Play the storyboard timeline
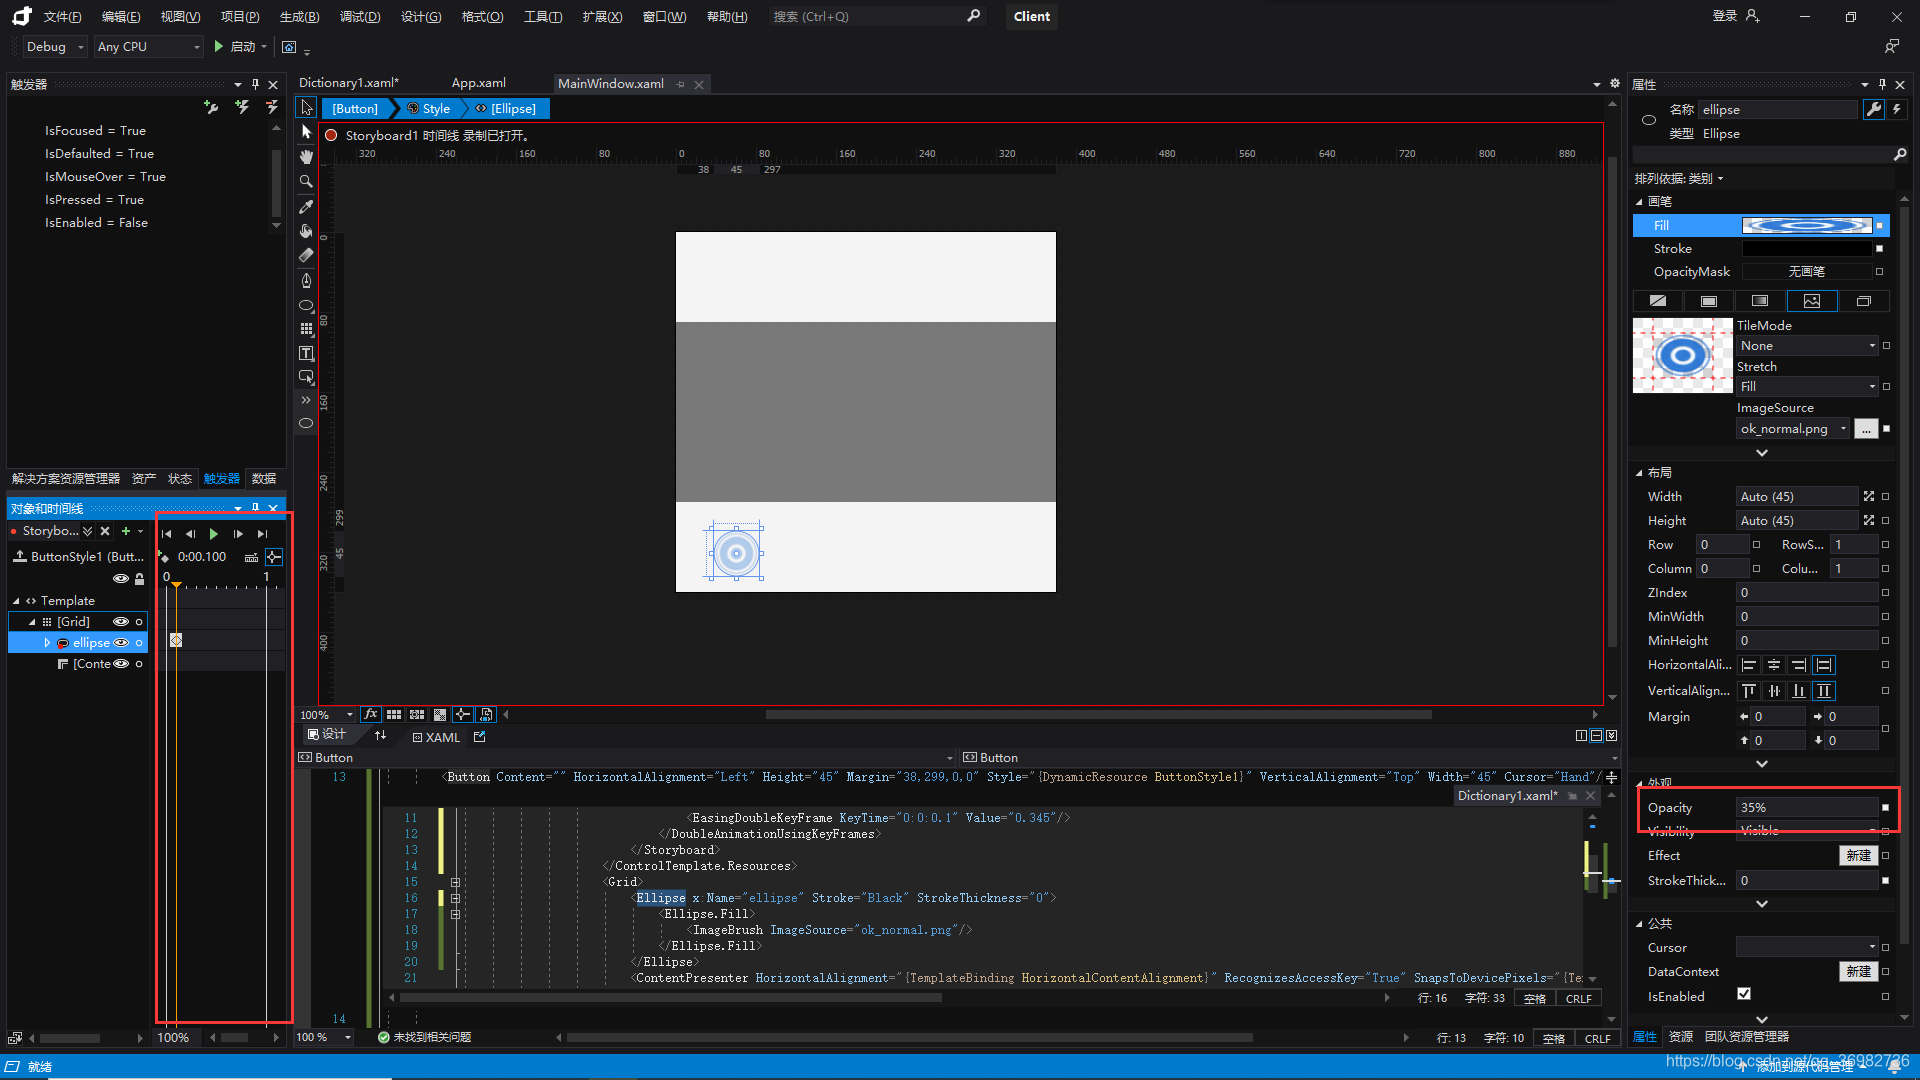Image resolution: width=1920 pixels, height=1080 pixels. [x=214, y=534]
